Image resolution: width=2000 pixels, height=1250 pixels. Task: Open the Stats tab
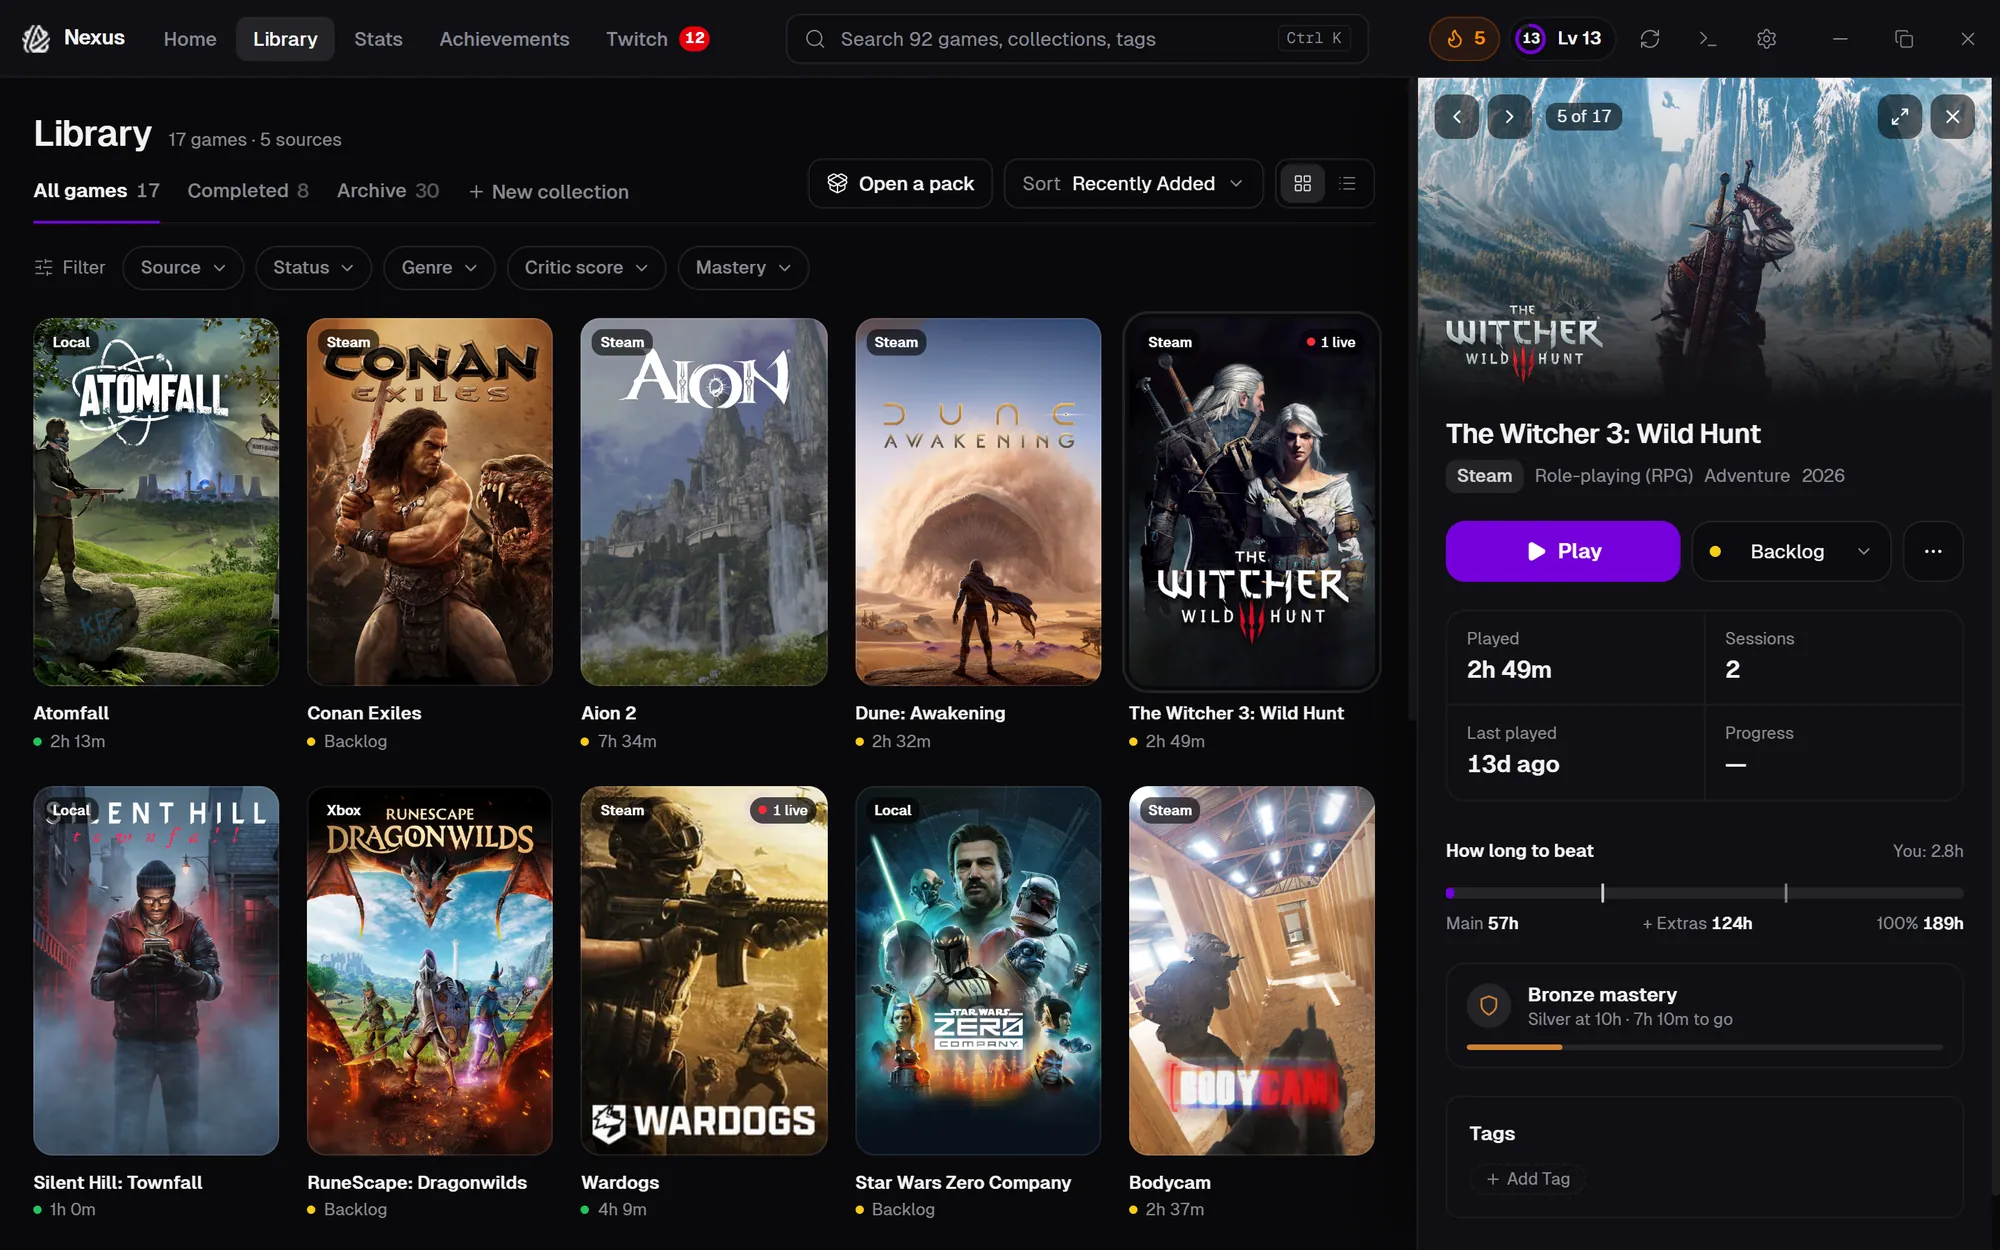pos(378,39)
